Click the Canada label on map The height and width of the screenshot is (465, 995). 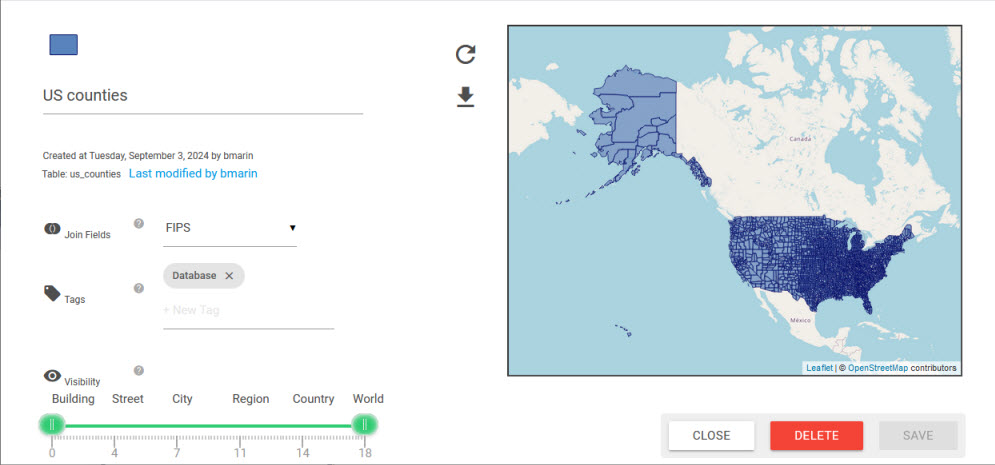point(801,138)
